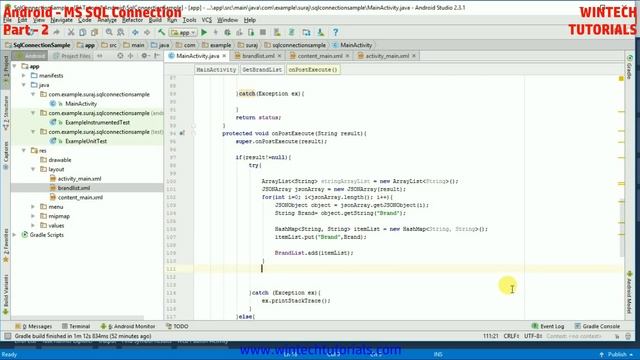Screen dimensions: 640x360
Task: Collapse the java folder node
Action: click(24, 85)
